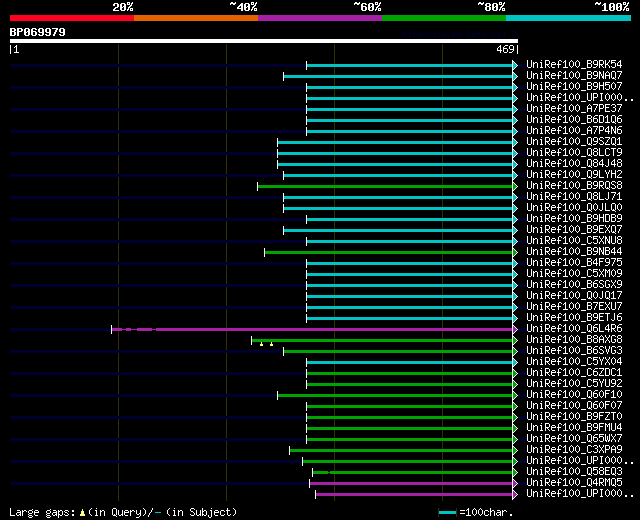This screenshot has height=520, width=640.
Task: Click the arrowhead ending the B9RK54 bar
Action: coord(515,65)
